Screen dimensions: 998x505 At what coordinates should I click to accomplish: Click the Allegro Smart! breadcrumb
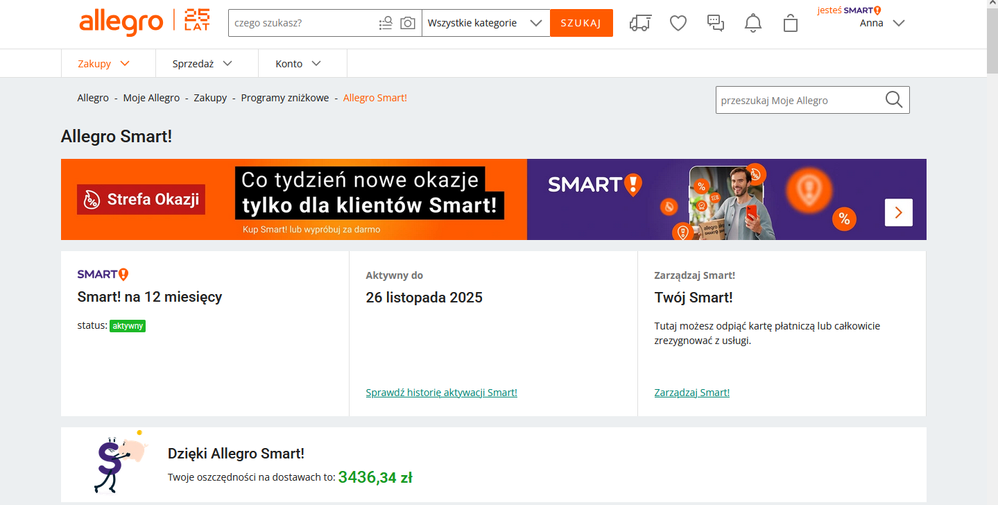tap(375, 98)
